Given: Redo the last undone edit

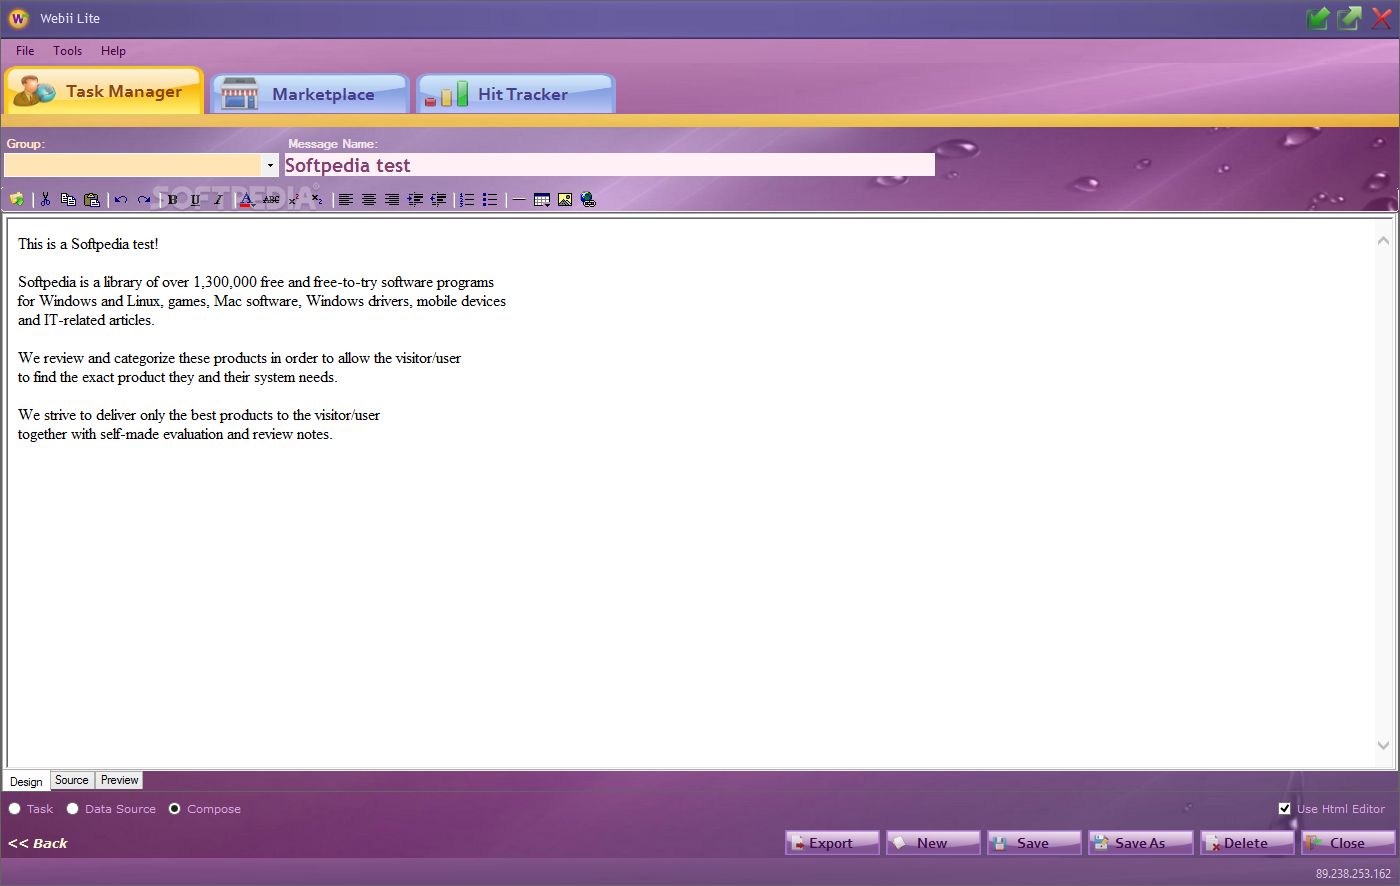Looking at the screenshot, I should (144, 200).
